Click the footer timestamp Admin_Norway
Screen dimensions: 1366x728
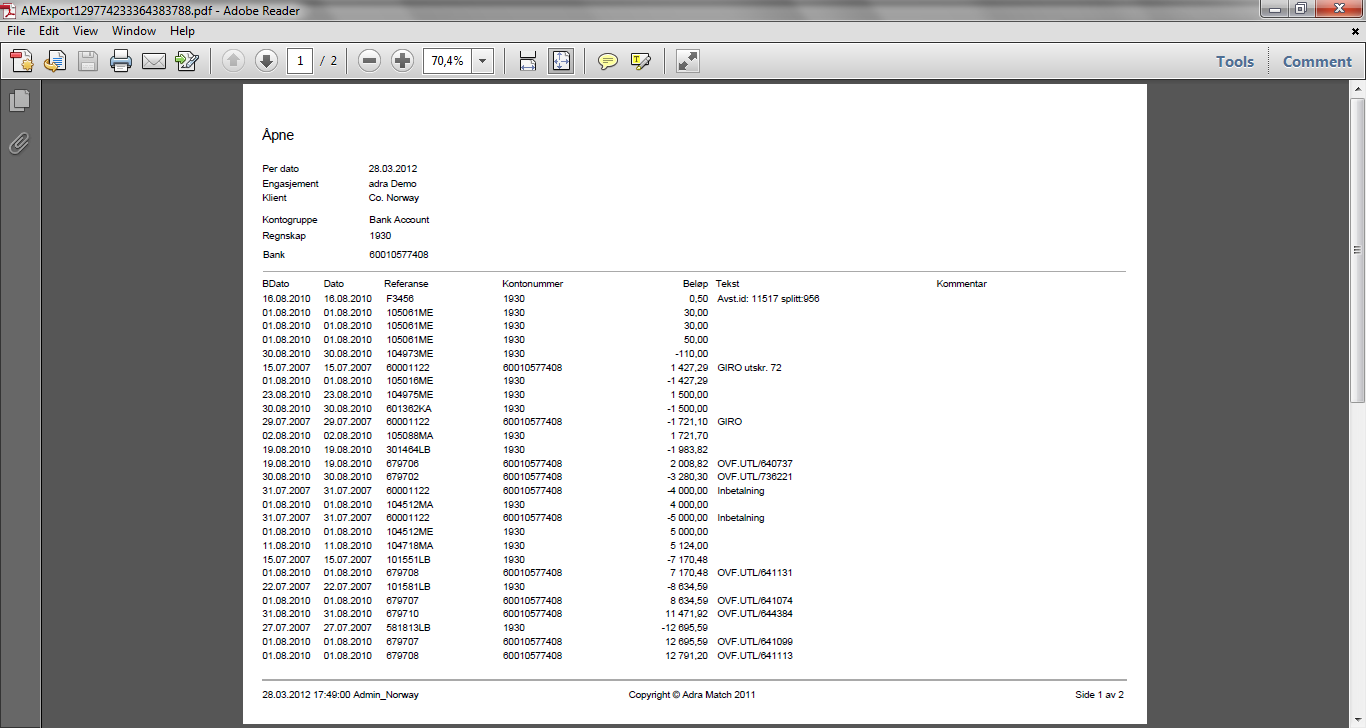pyautogui.click(x=341, y=694)
